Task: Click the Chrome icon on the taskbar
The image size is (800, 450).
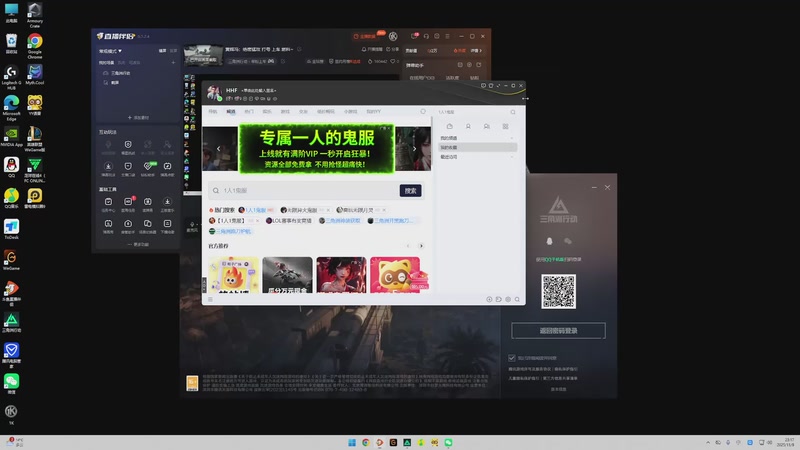Action: point(366,442)
